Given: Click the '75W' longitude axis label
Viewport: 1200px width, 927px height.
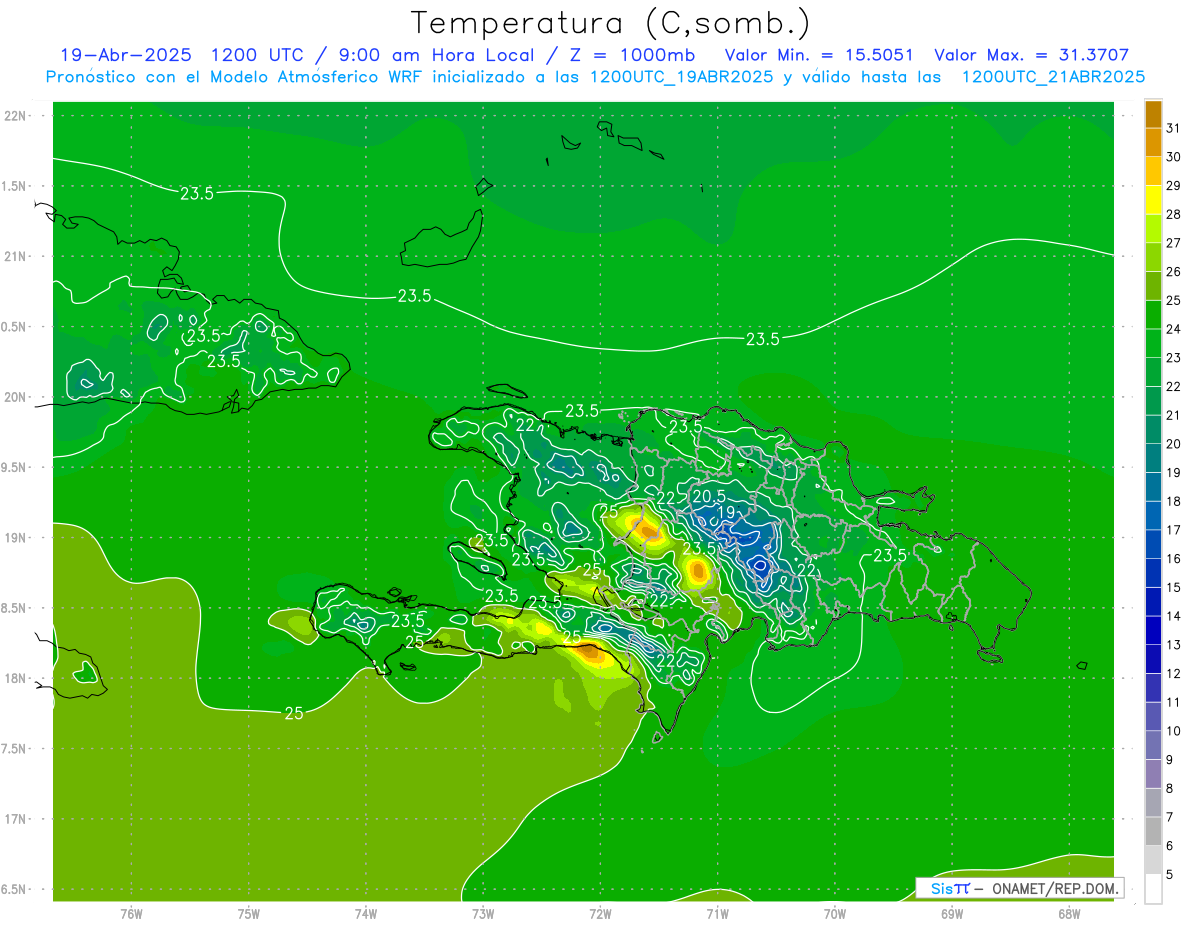Looking at the screenshot, I should [249, 914].
